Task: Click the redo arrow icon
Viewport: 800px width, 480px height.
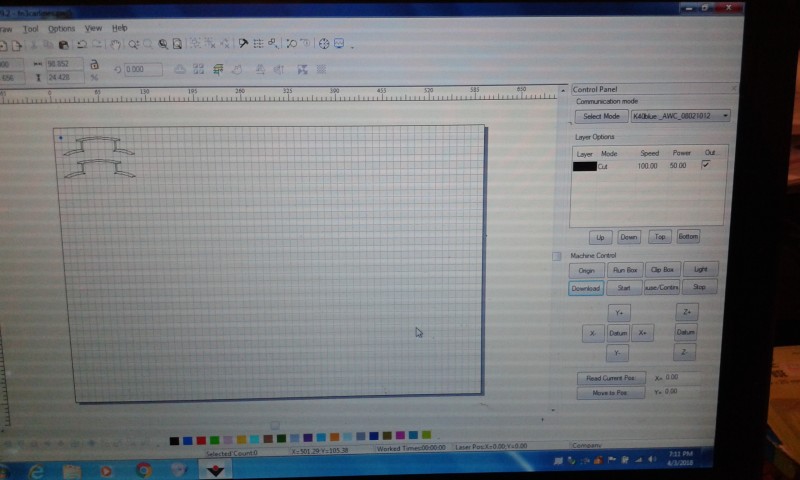Action: point(97,44)
